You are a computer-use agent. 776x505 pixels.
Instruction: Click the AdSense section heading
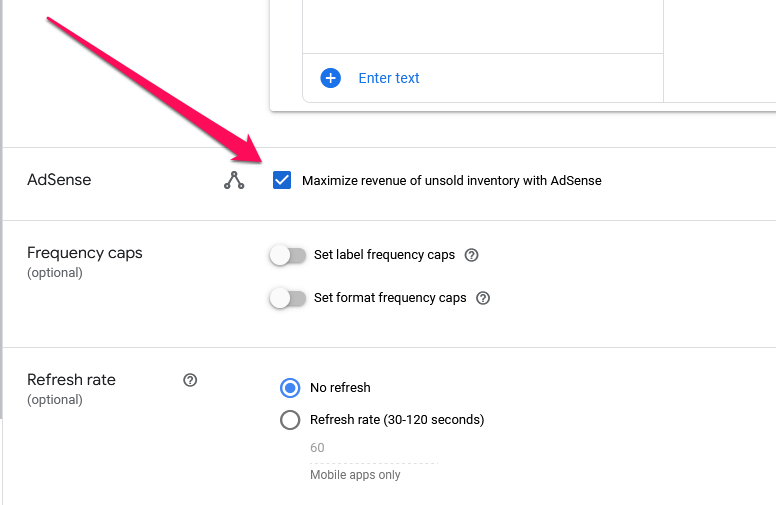point(59,180)
